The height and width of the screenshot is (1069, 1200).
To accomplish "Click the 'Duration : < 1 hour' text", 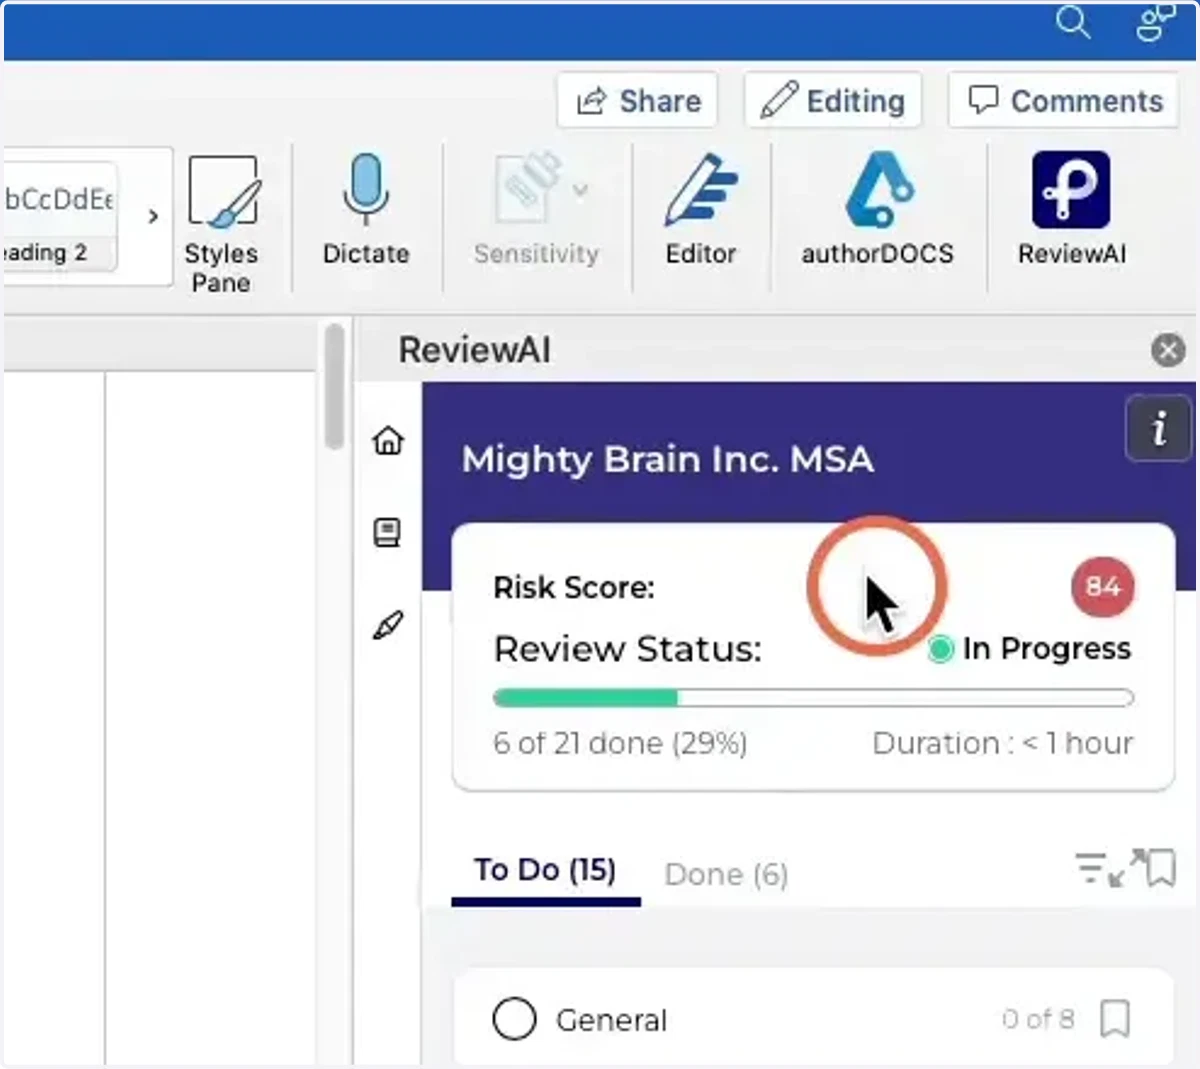I will pyautogui.click(x=1003, y=744).
